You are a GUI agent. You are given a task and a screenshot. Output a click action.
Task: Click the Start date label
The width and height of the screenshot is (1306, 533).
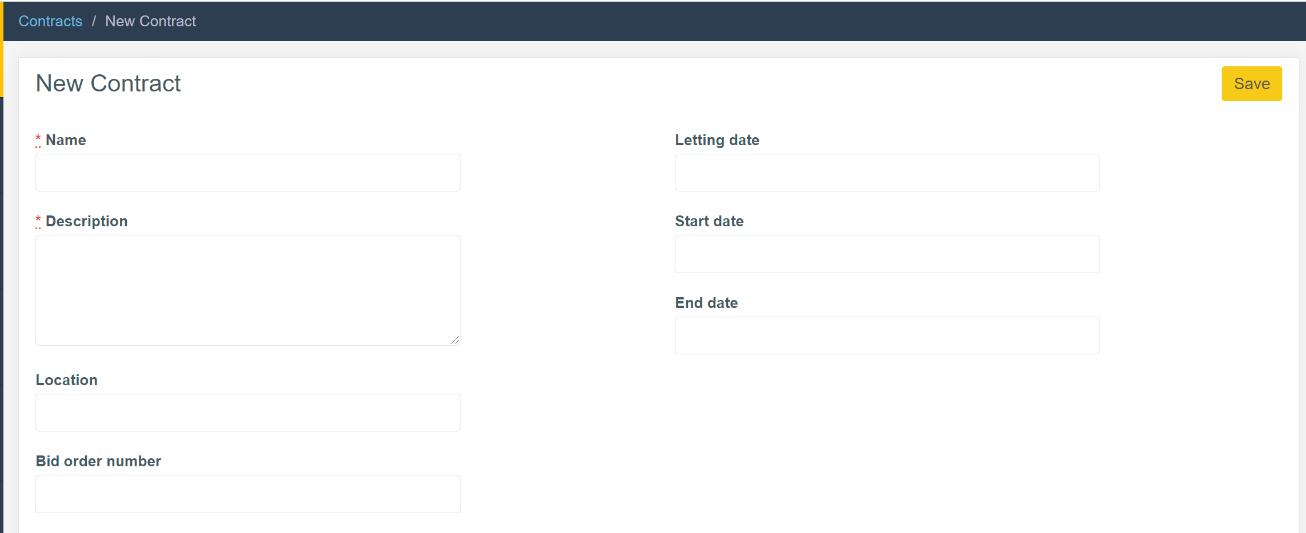tap(709, 221)
